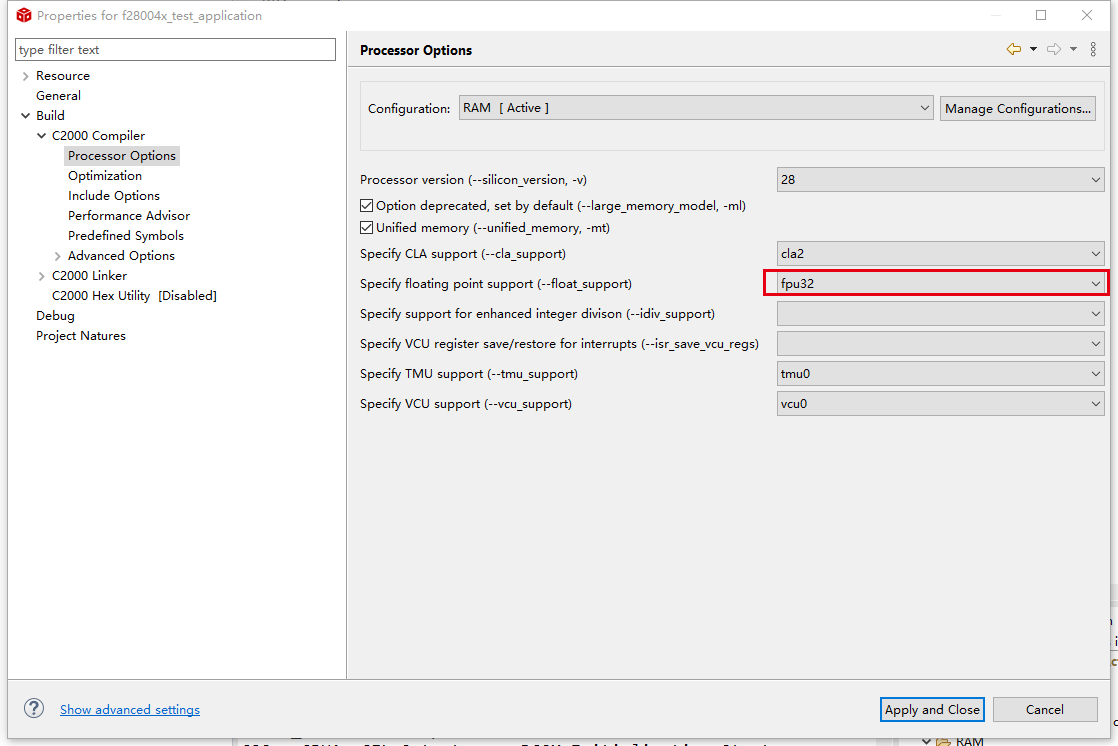Image resolution: width=1118 pixels, height=746 pixels.
Task: Select Project Natures tree item
Action: [81, 335]
